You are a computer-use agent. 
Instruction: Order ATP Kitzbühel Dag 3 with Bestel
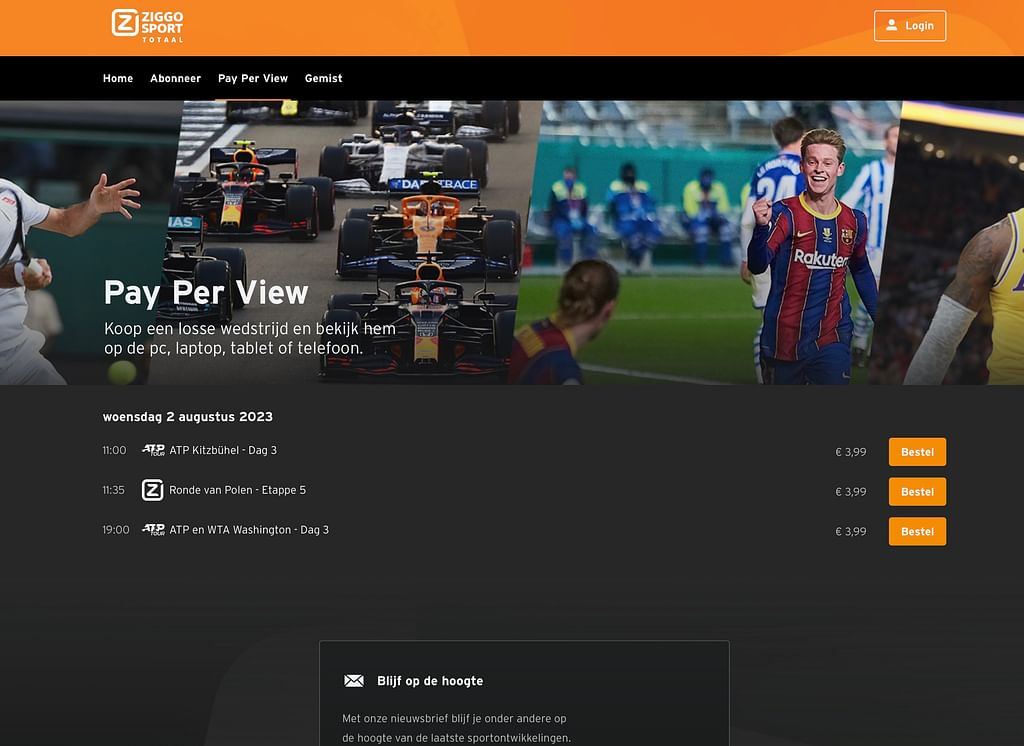pos(916,452)
